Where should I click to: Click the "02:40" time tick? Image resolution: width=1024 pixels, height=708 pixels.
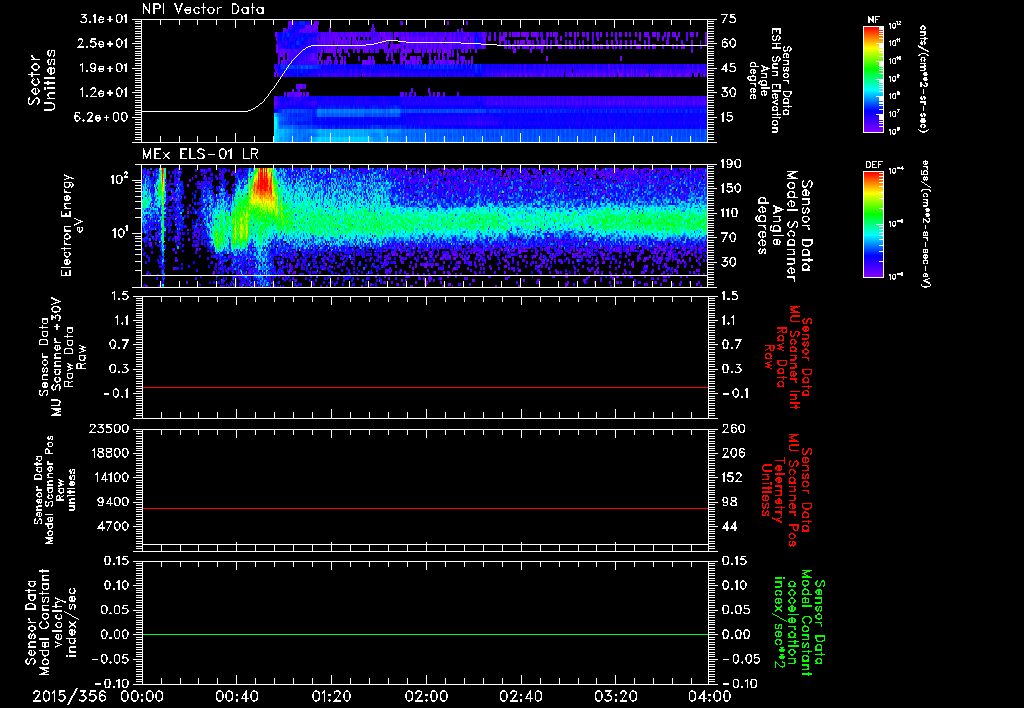coord(520,697)
